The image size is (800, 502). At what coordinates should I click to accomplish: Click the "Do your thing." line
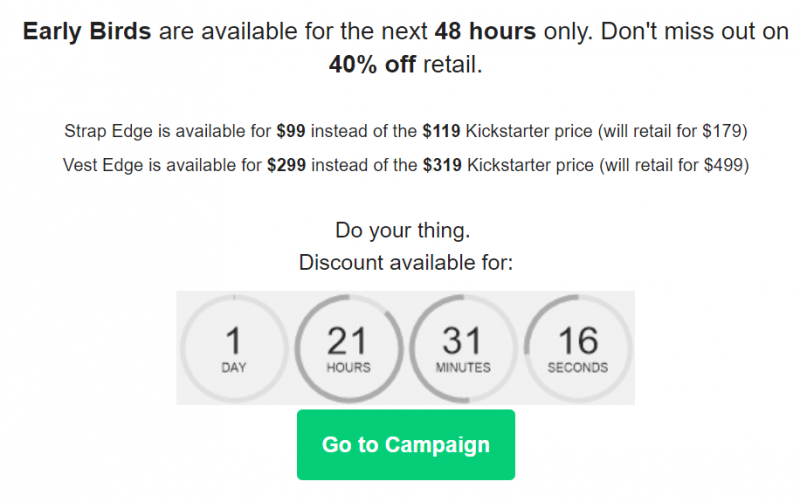[403, 231]
